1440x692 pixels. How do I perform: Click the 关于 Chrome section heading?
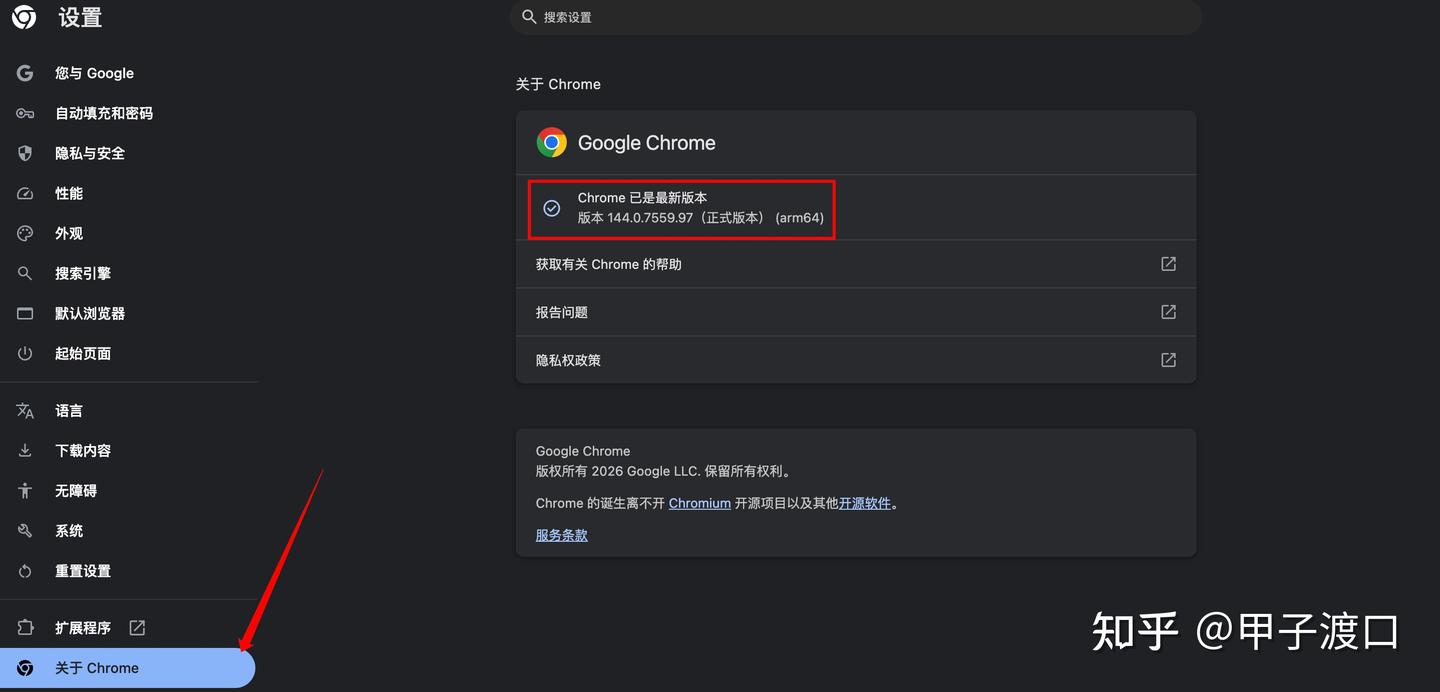click(558, 84)
